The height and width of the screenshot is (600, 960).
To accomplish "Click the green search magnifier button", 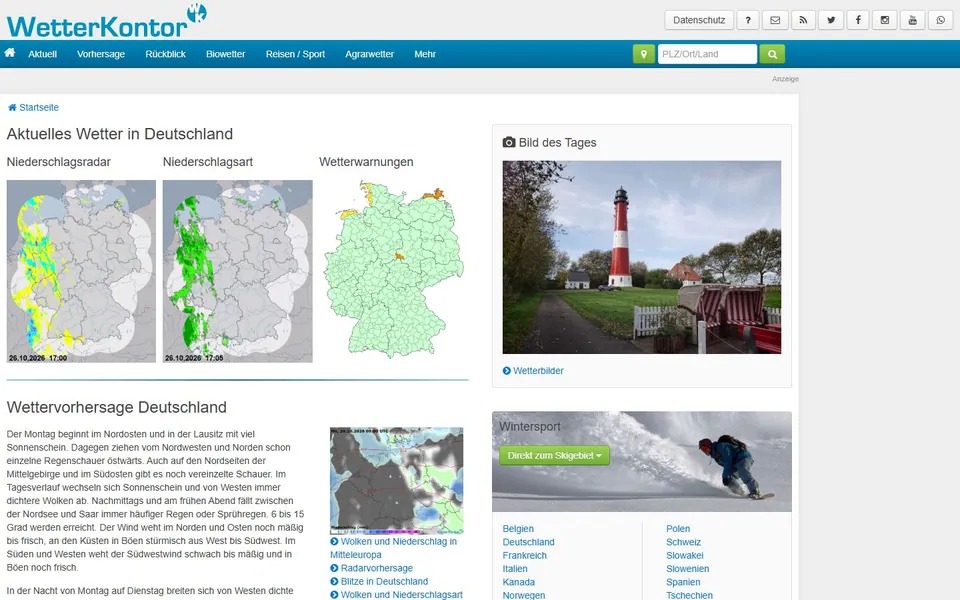I will click(x=772, y=54).
